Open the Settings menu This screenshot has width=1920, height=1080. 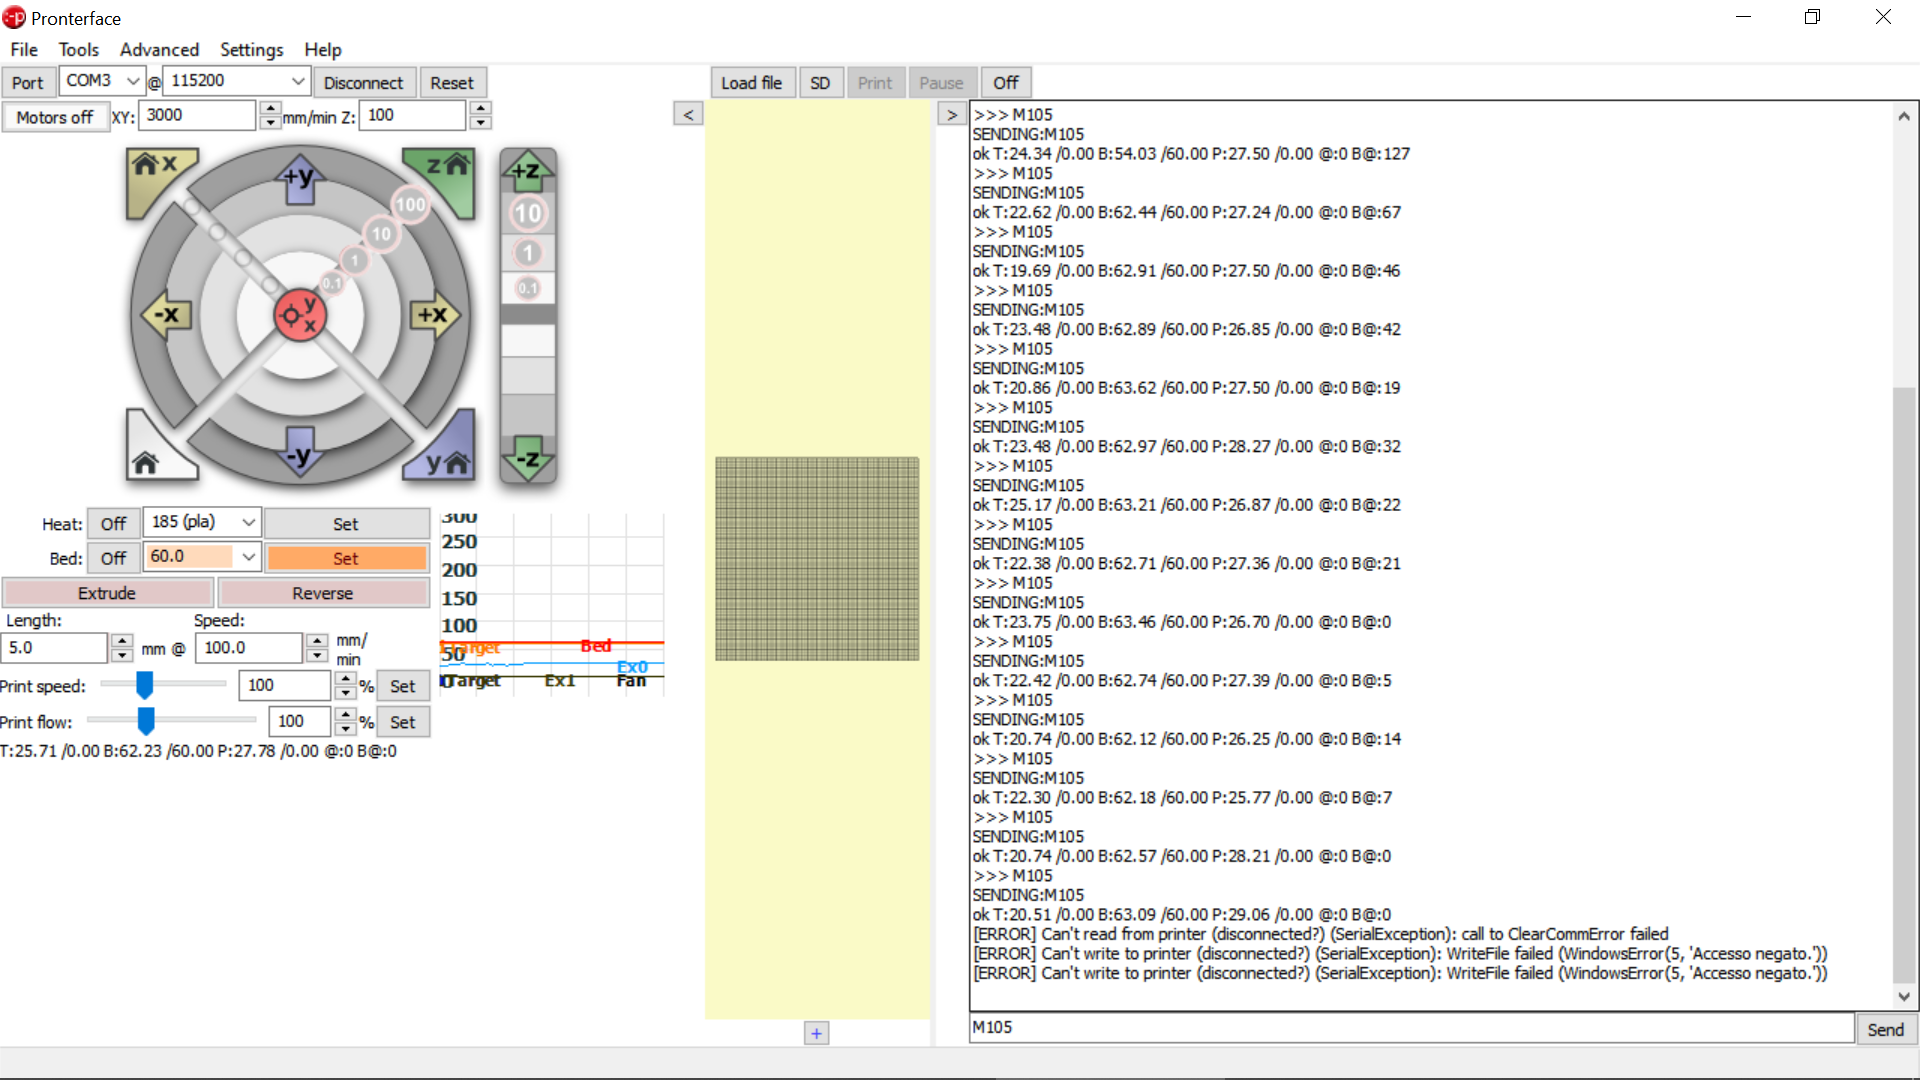(251, 49)
